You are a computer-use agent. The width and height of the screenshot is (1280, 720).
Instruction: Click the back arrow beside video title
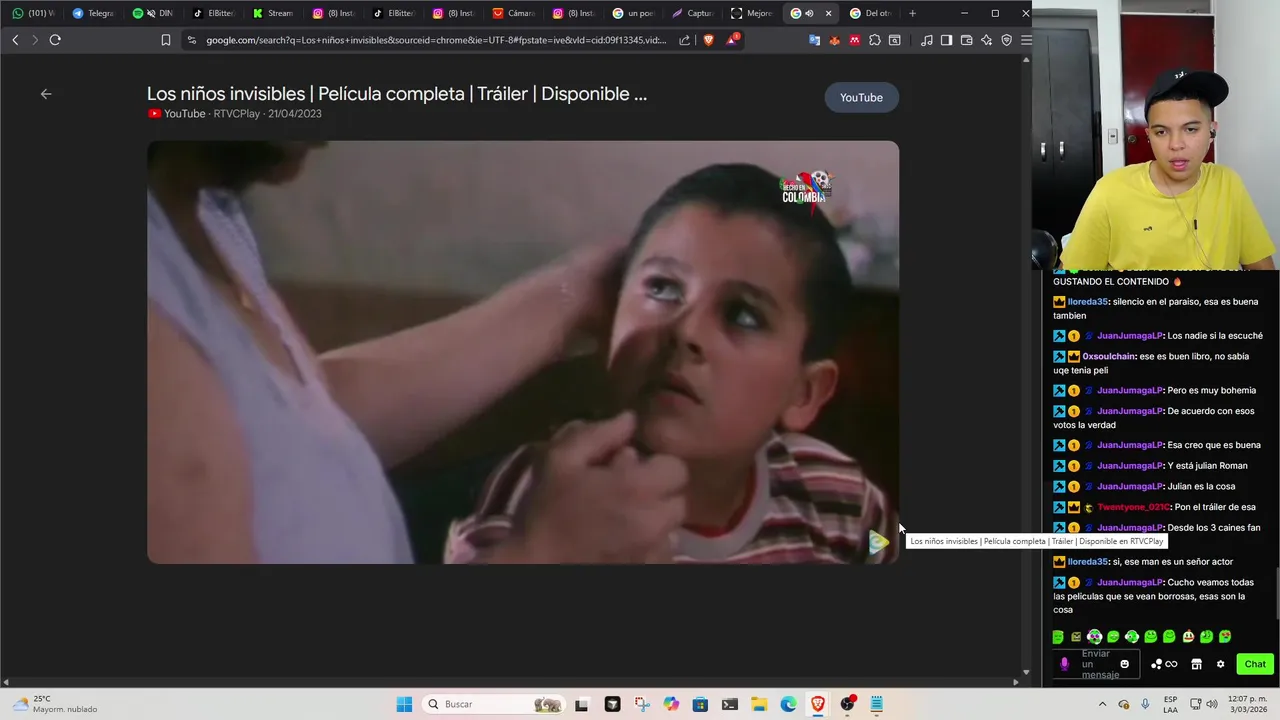pyautogui.click(x=46, y=94)
